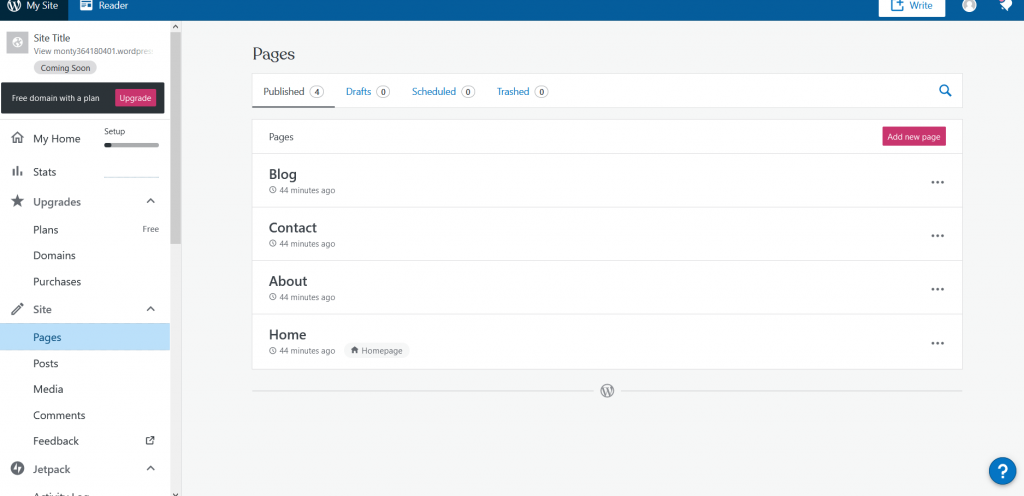Open the notifications bell icon
Image resolution: width=1024 pixels, height=496 pixels.
1006,5
